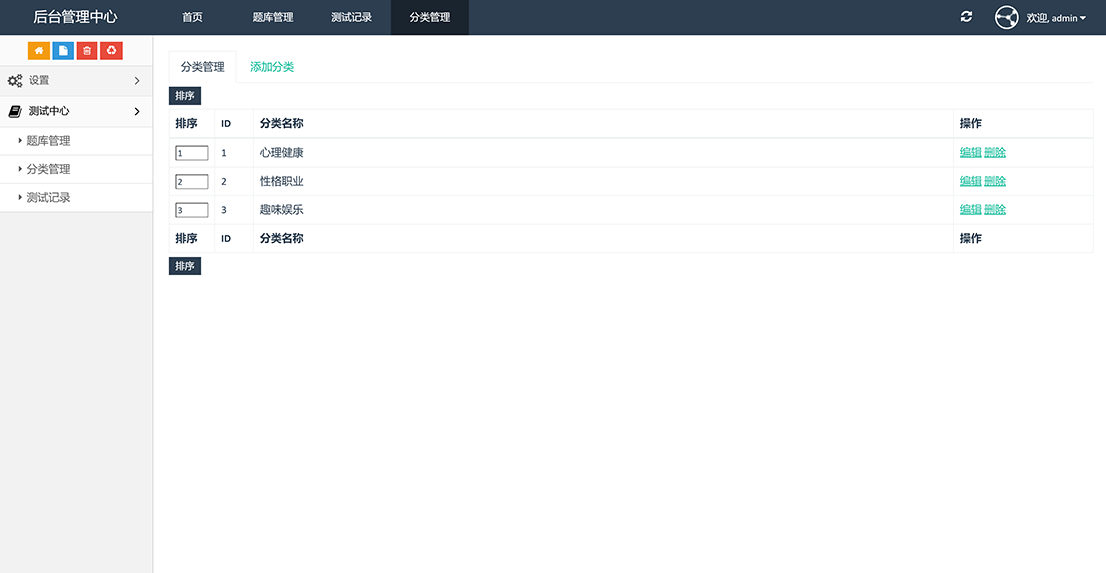Image resolution: width=1106 pixels, height=573 pixels.
Task: Click 编辑 for 性格职业
Action: 971,181
